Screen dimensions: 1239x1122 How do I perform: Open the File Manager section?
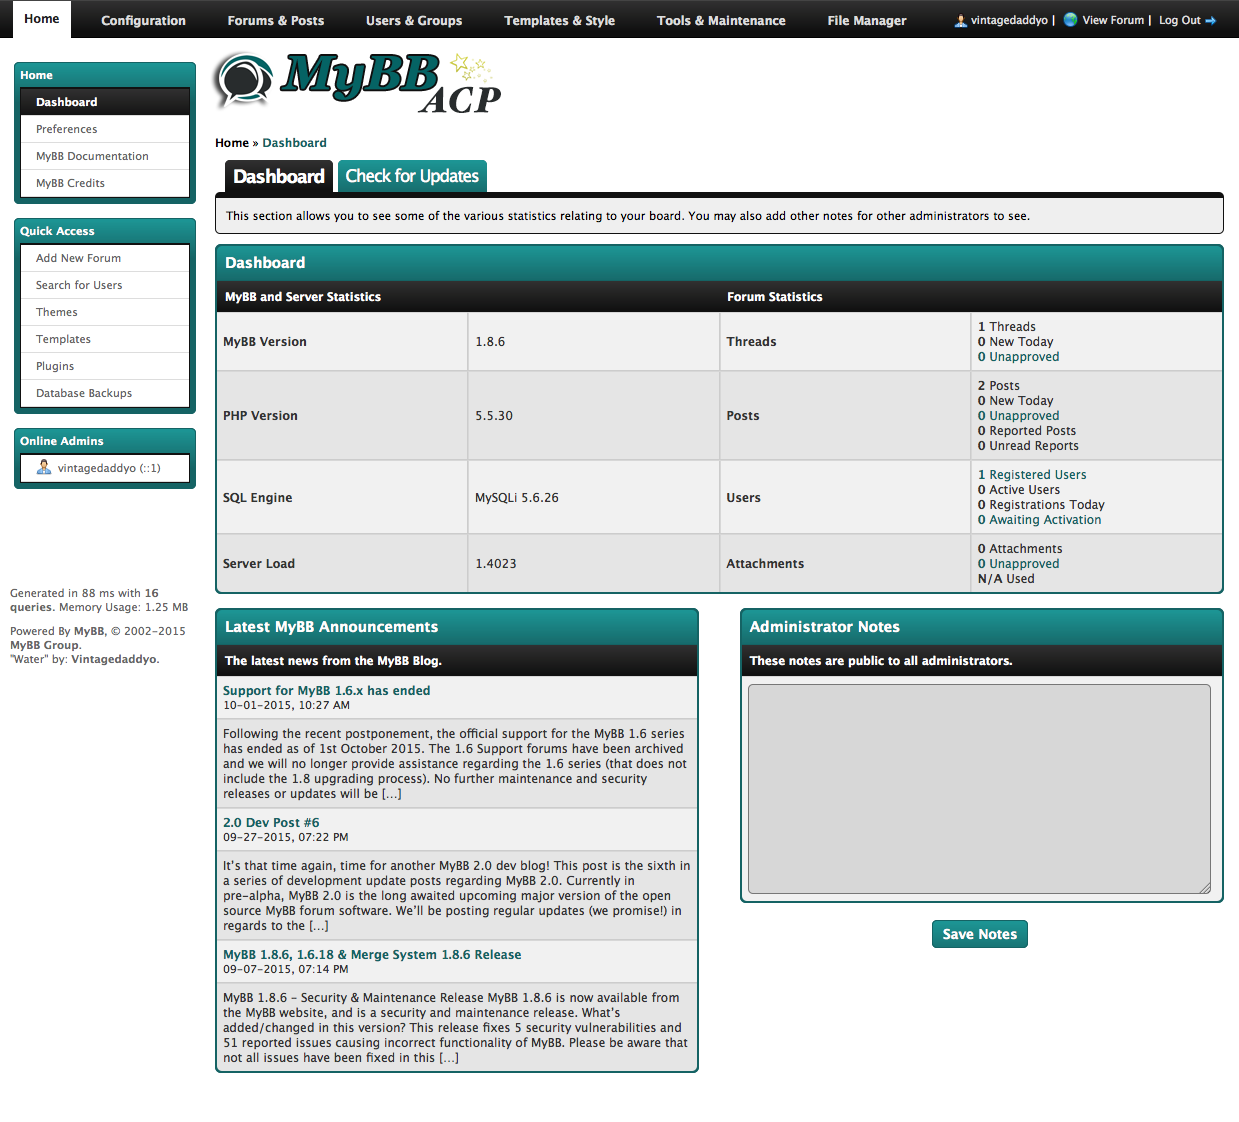[x=867, y=20]
